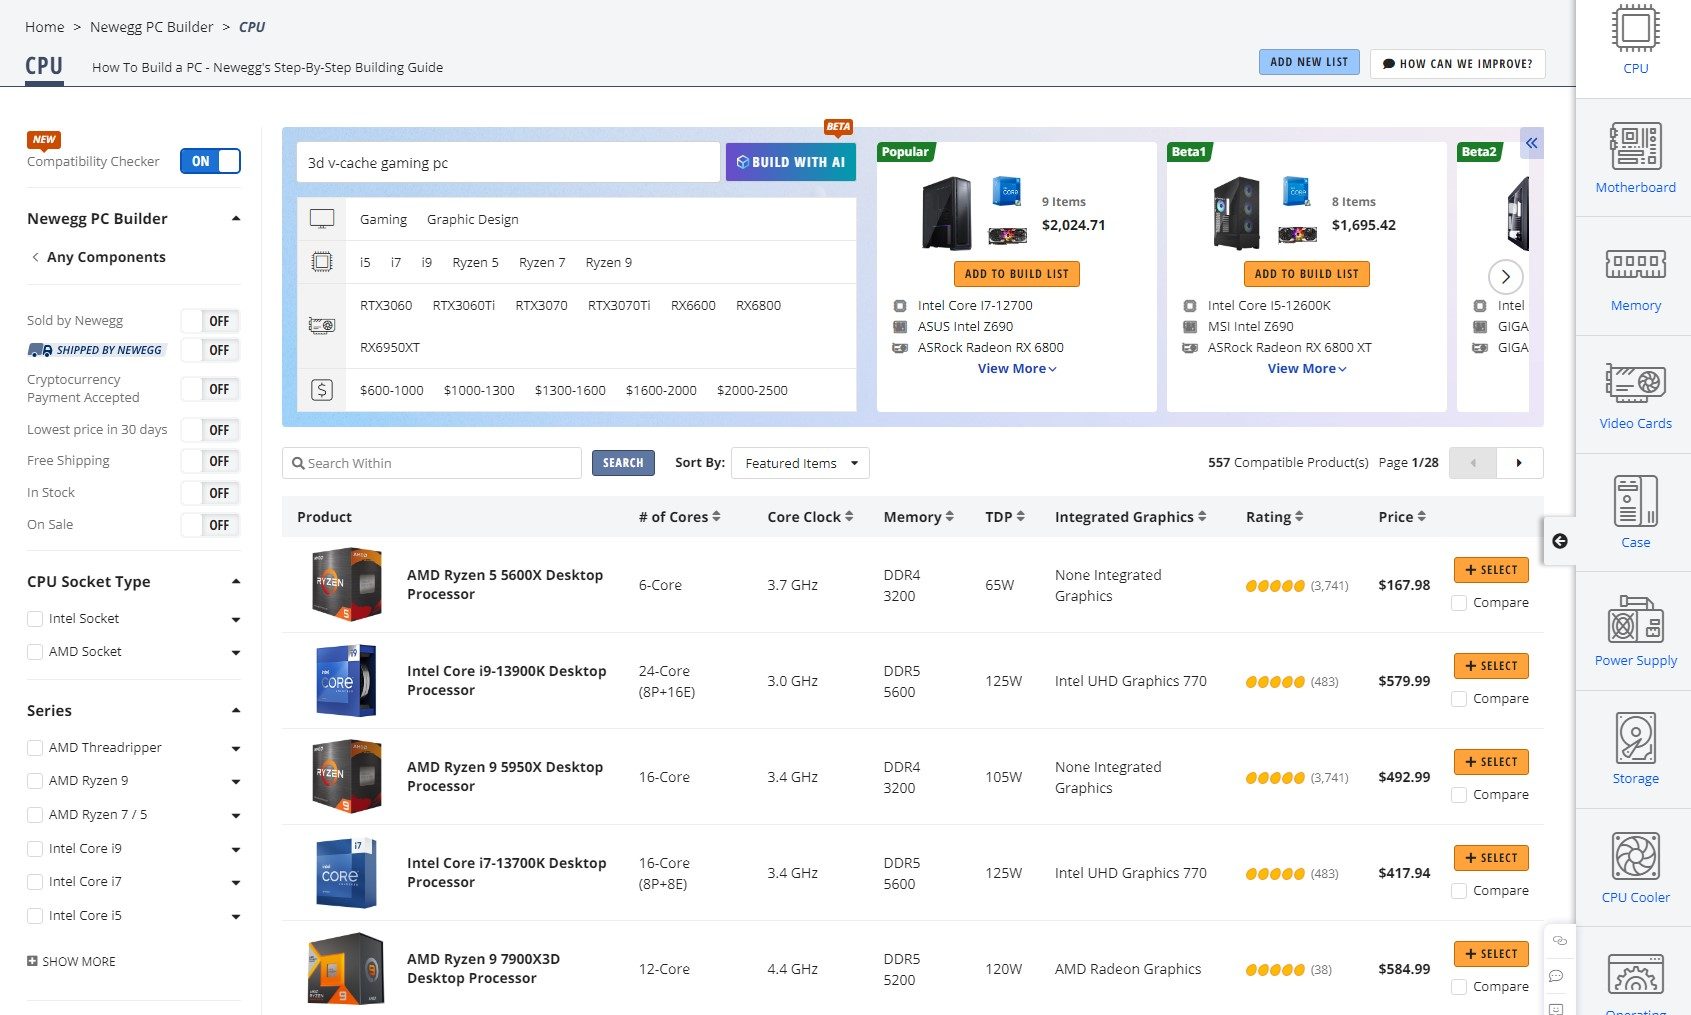Collapse the sidebar with the back arrow icon
This screenshot has height=1015, width=1691.
1560,541
